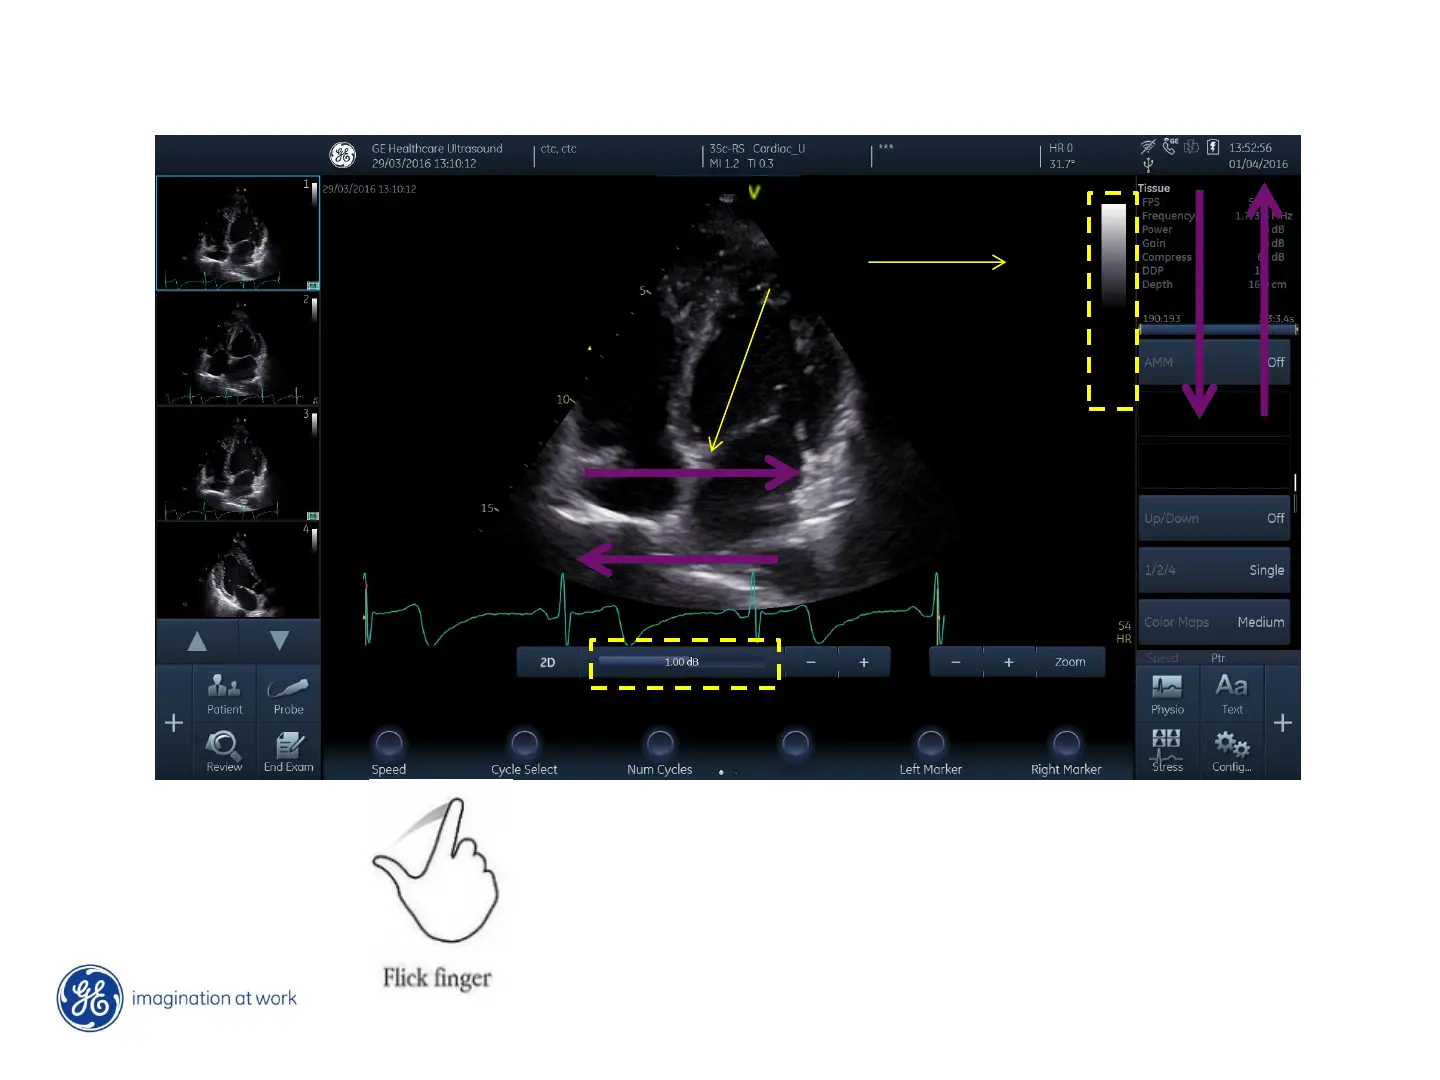Open the Stress echo icon
Viewport: 1440px width, 1080px height.
1167,751
